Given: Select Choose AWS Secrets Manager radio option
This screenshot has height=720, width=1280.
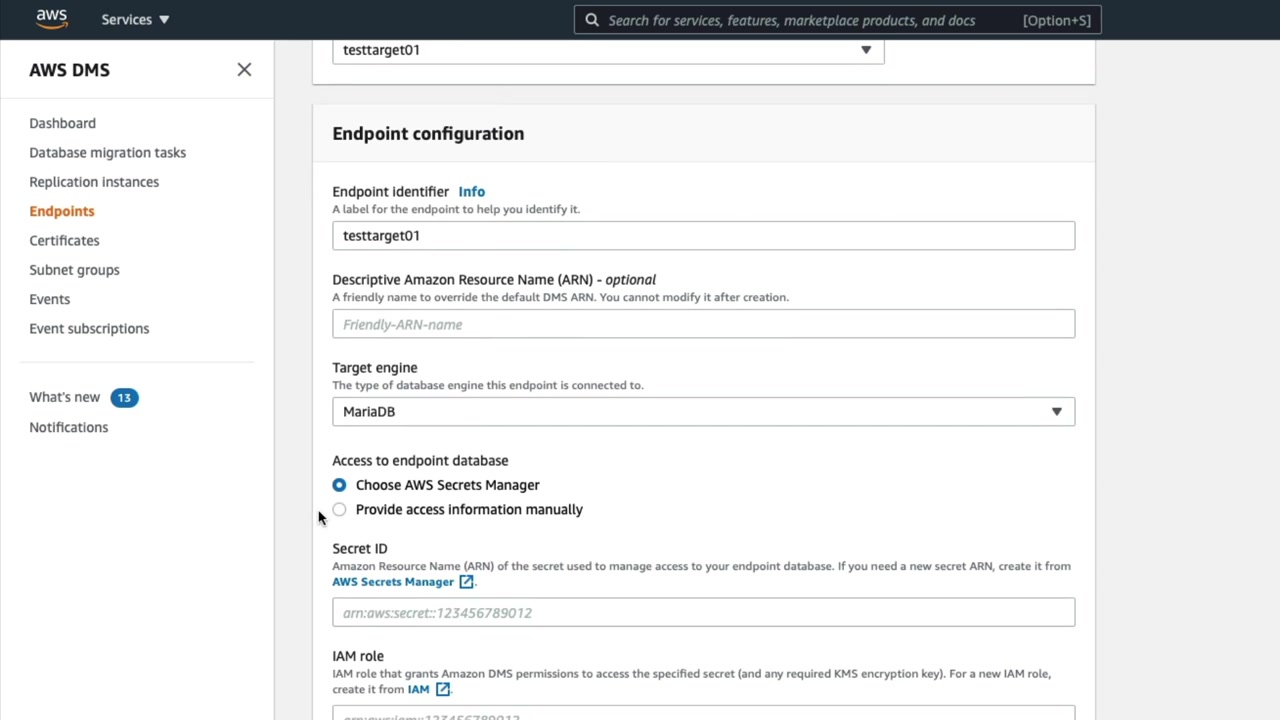Looking at the screenshot, I should [x=340, y=485].
